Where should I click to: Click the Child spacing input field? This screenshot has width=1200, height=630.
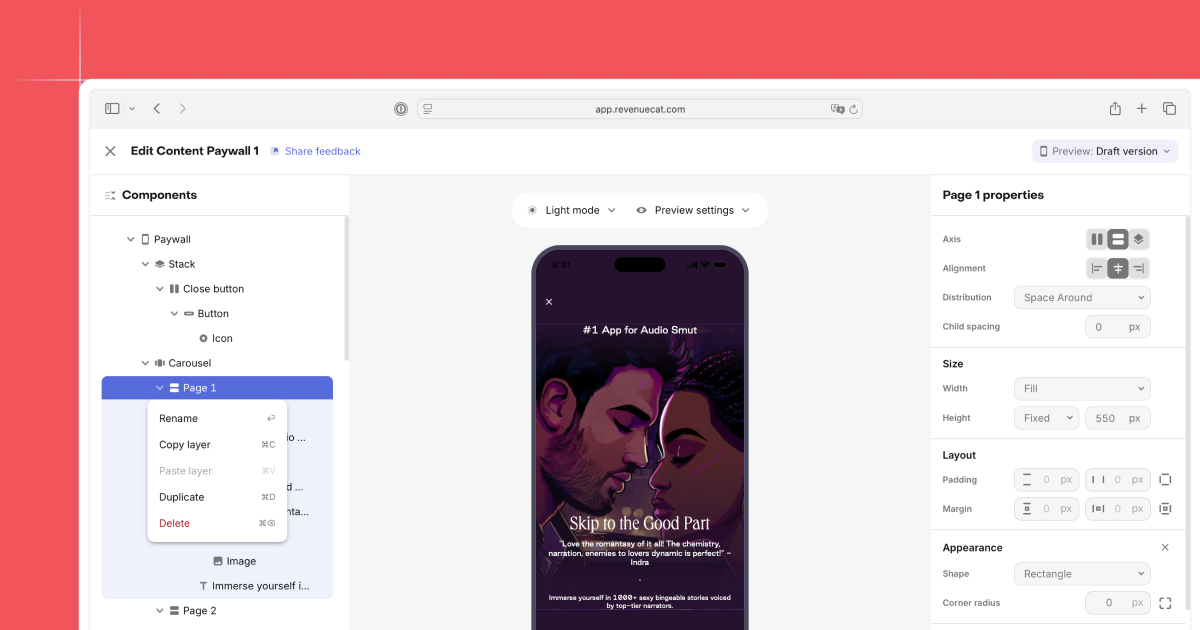tap(1118, 327)
